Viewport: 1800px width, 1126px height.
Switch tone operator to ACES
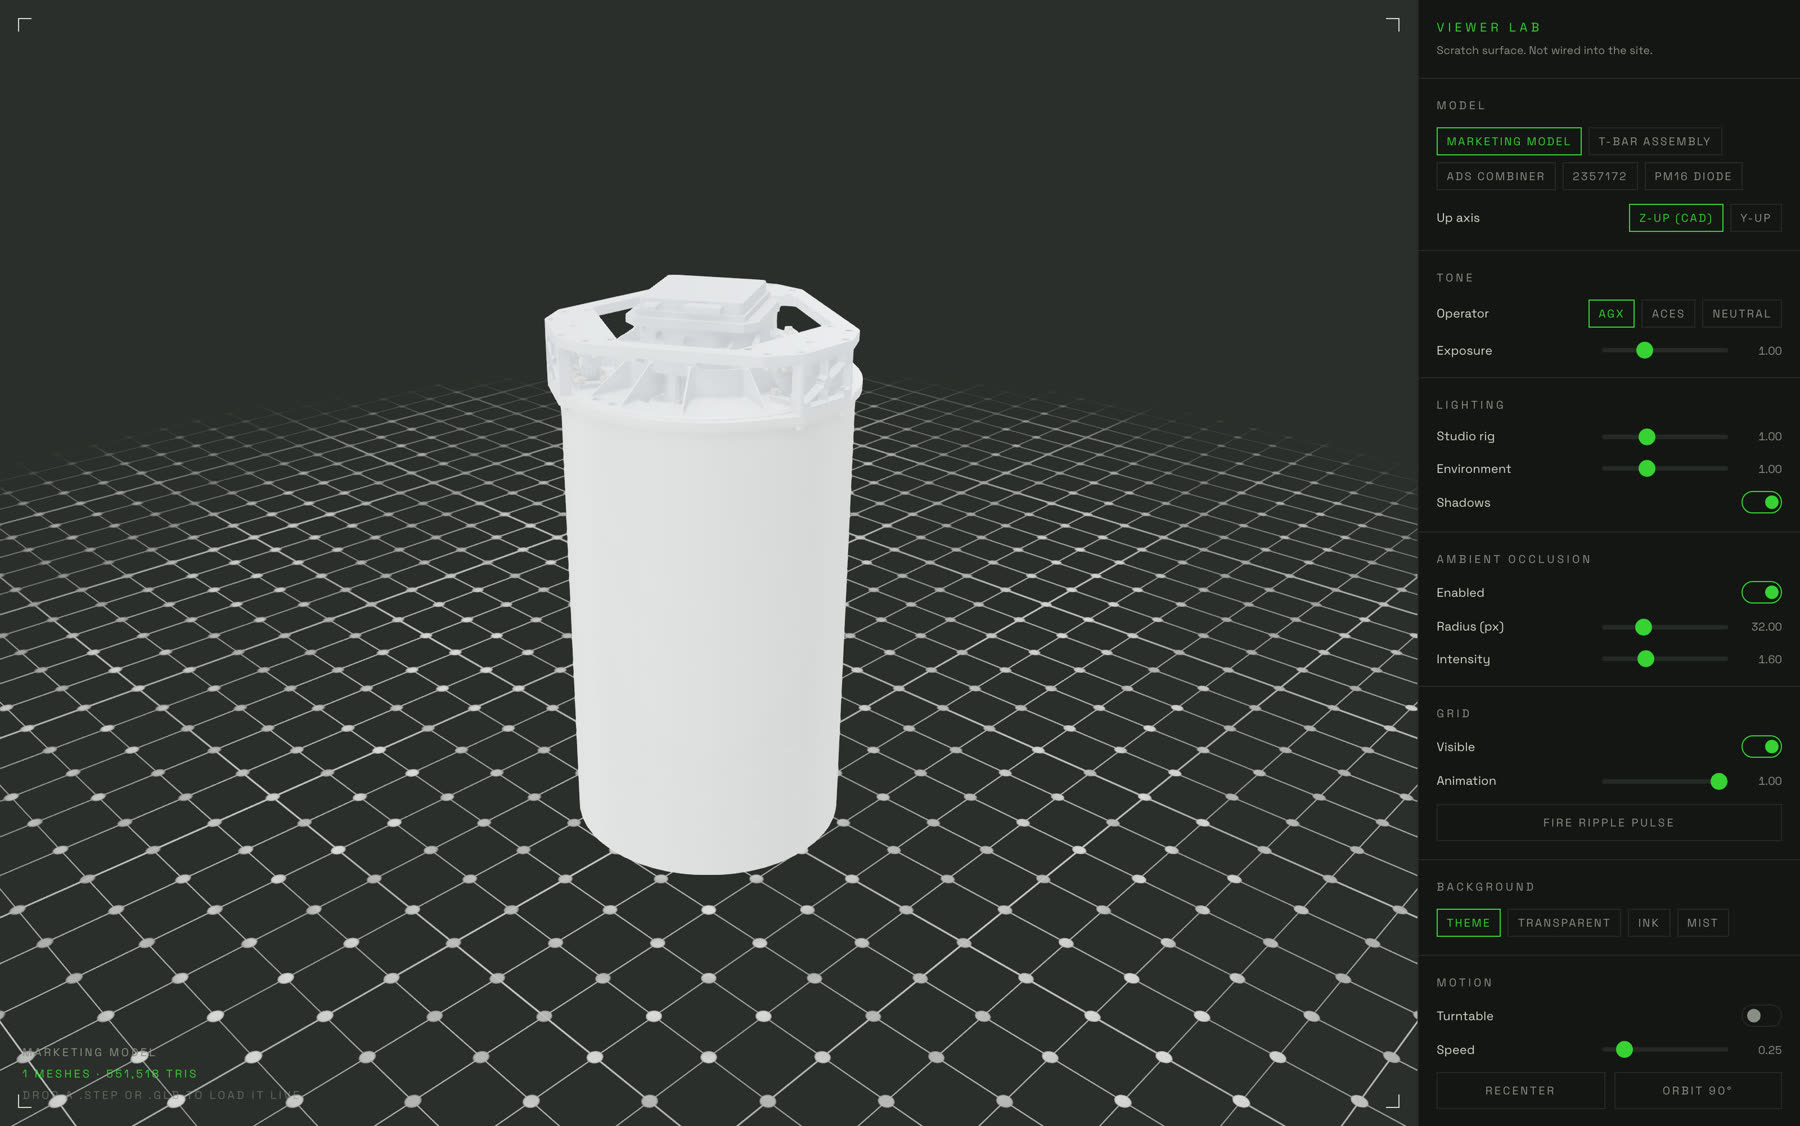(x=1668, y=314)
